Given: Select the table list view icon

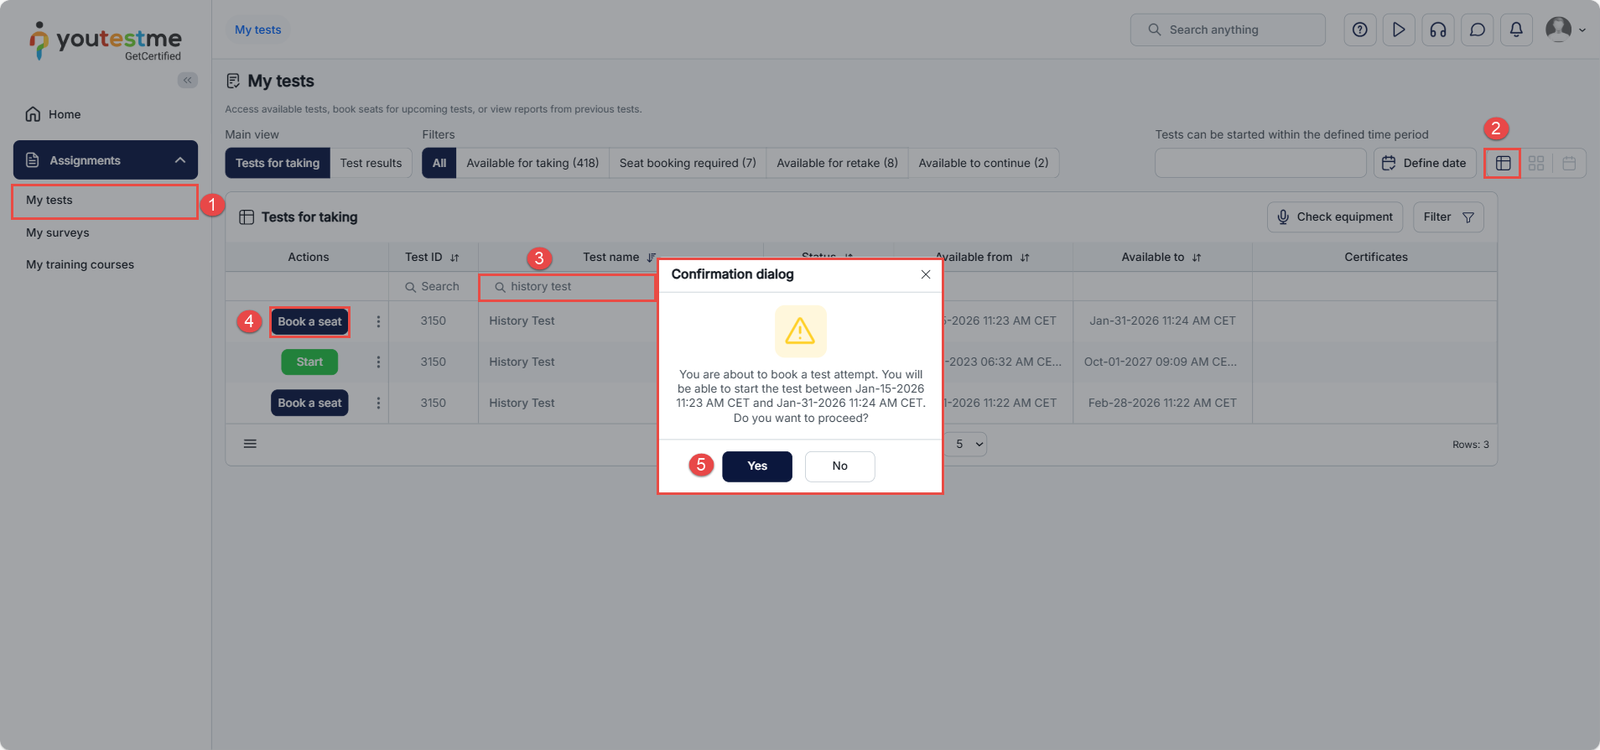Looking at the screenshot, I should (x=1503, y=163).
